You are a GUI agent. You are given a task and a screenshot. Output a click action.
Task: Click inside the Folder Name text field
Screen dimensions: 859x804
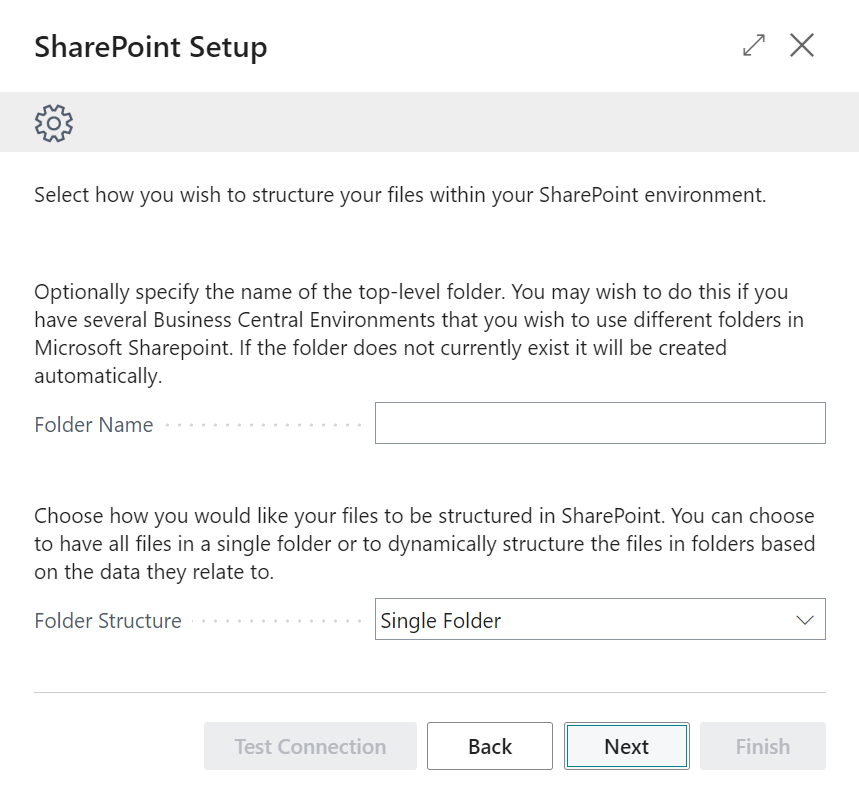(598, 422)
